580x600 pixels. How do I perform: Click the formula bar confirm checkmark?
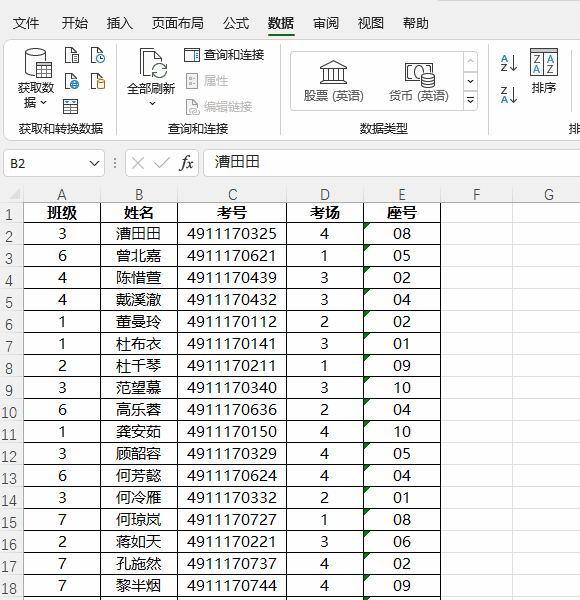[162, 163]
